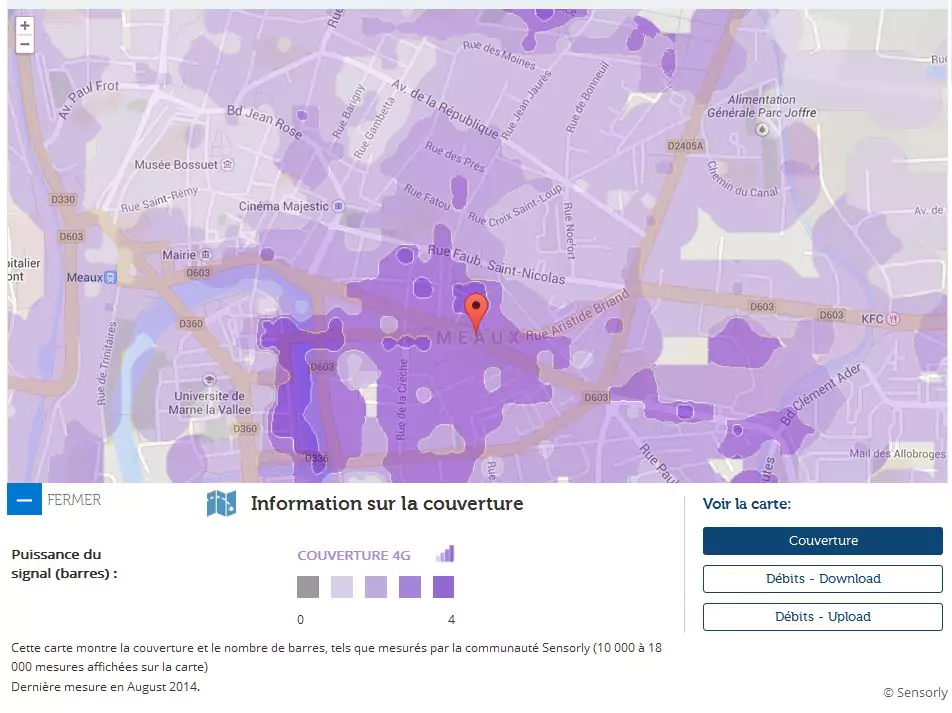Zoom out of the map

(x=25, y=44)
